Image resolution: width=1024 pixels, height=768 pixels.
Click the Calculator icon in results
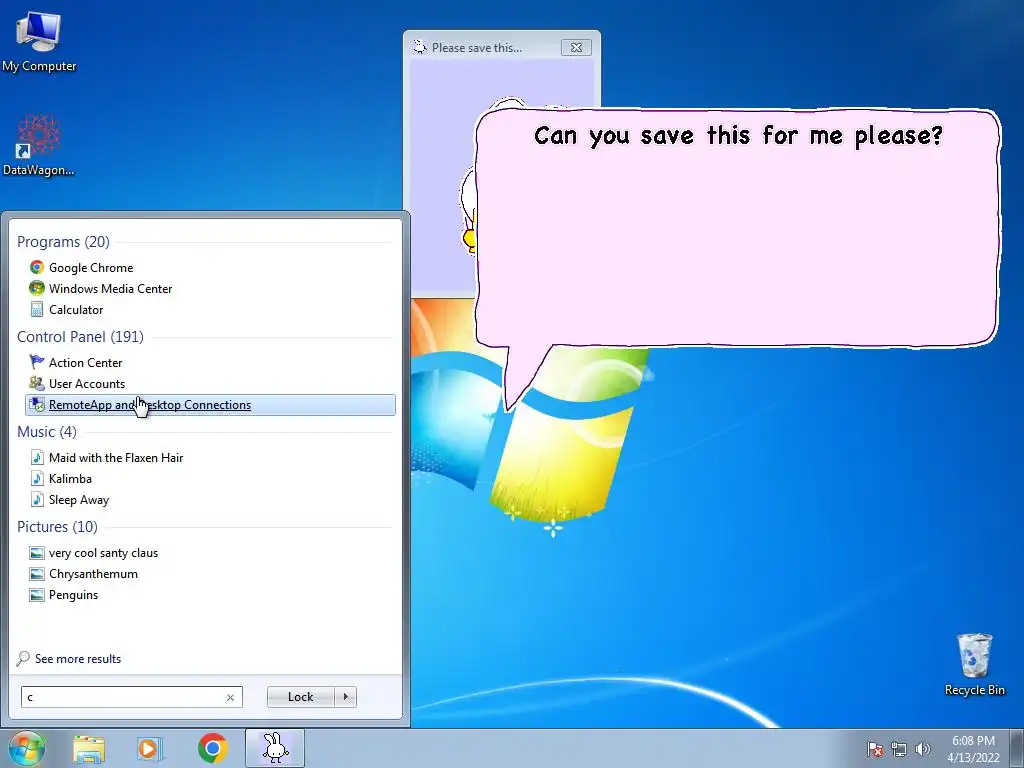37,310
